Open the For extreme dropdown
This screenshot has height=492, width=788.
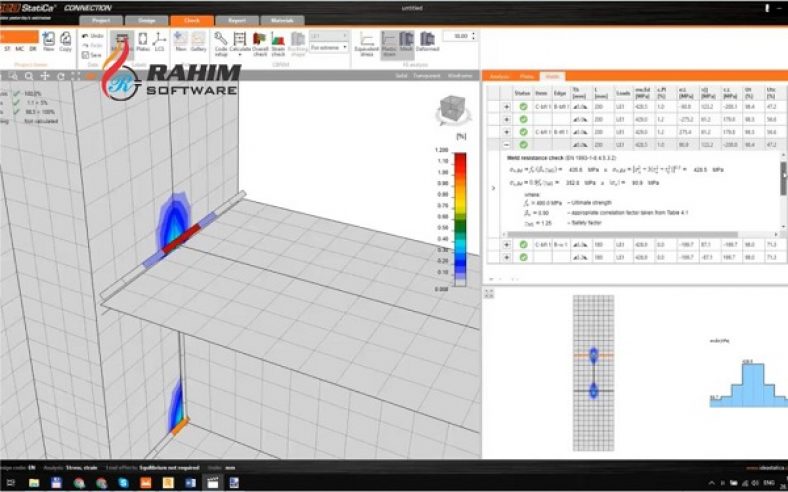click(x=329, y=47)
